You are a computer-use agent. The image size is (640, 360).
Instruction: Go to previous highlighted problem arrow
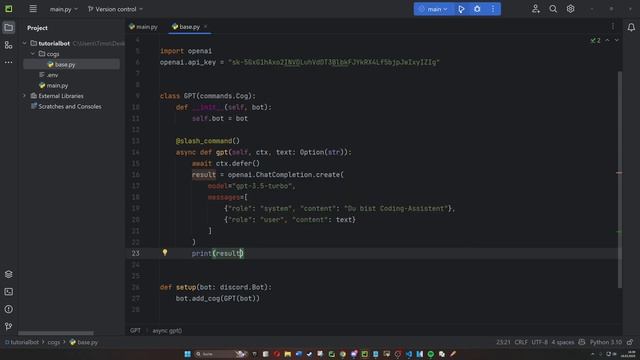[607, 40]
